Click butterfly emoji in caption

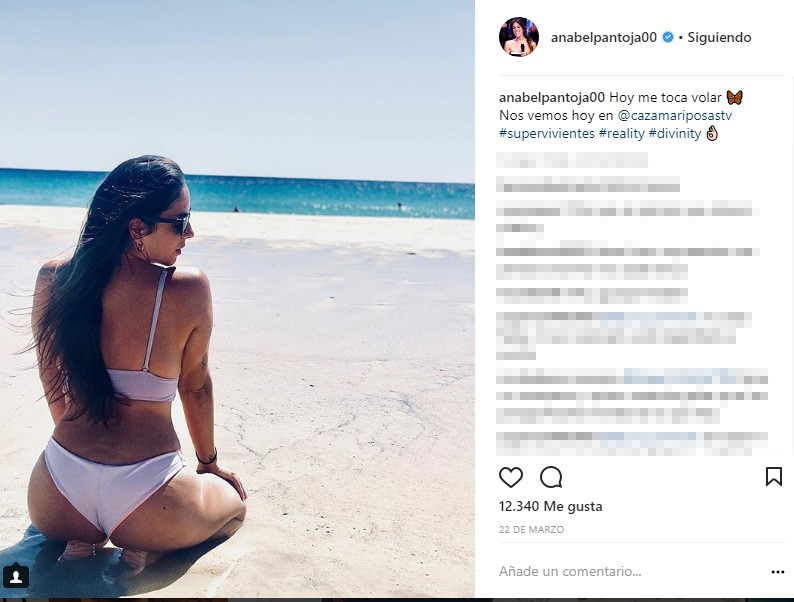pyautogui.click(x=734, y=97)
